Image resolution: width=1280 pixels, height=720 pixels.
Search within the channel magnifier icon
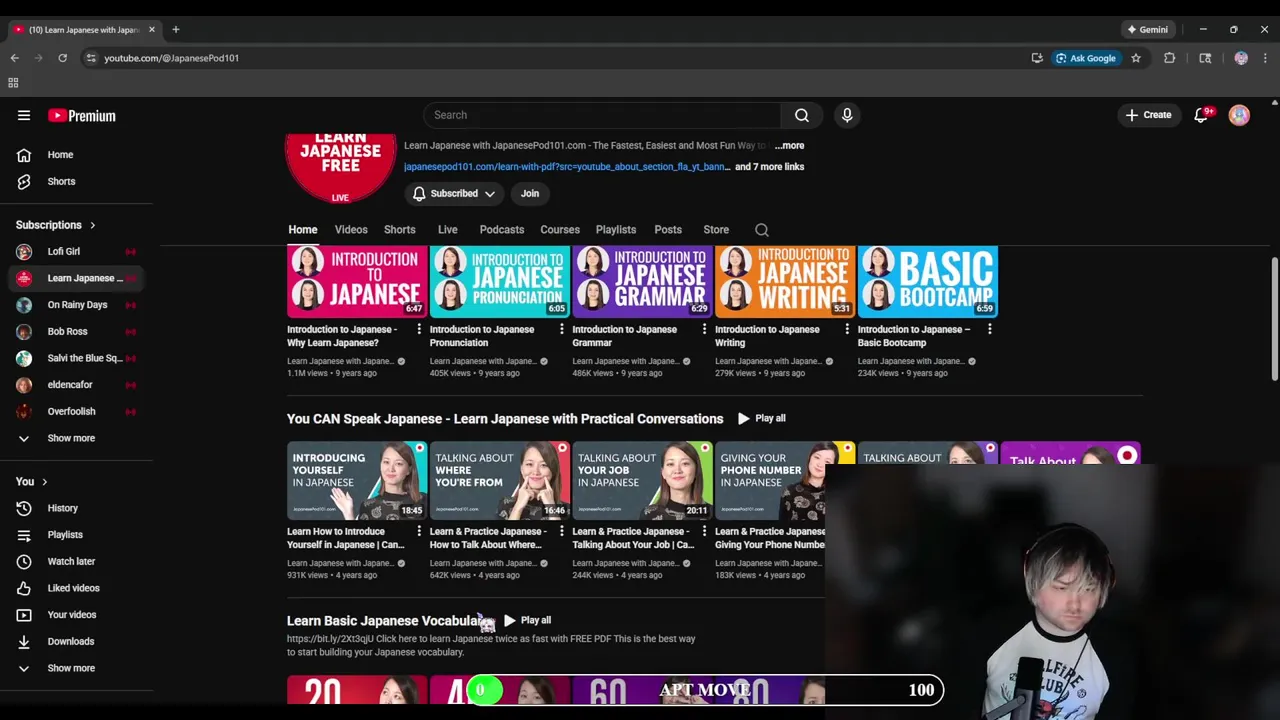[x=762, y=230]
